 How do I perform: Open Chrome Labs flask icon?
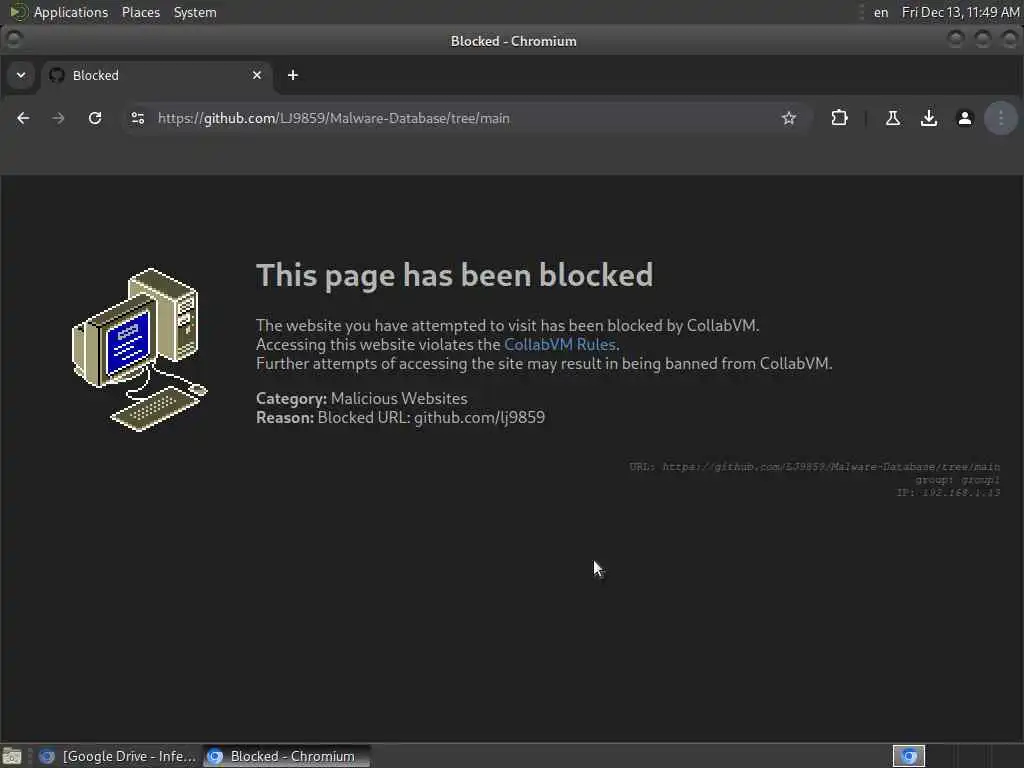893,118
